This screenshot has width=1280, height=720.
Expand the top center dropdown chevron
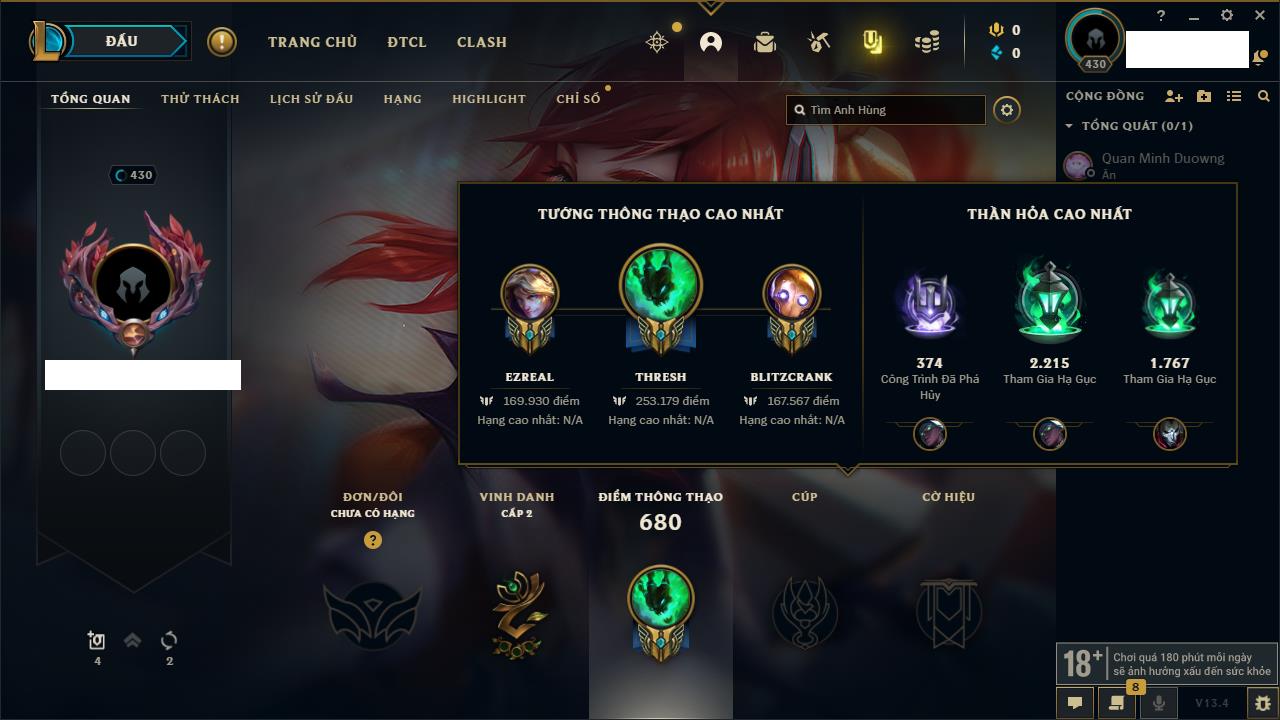[x=710, y=7]
